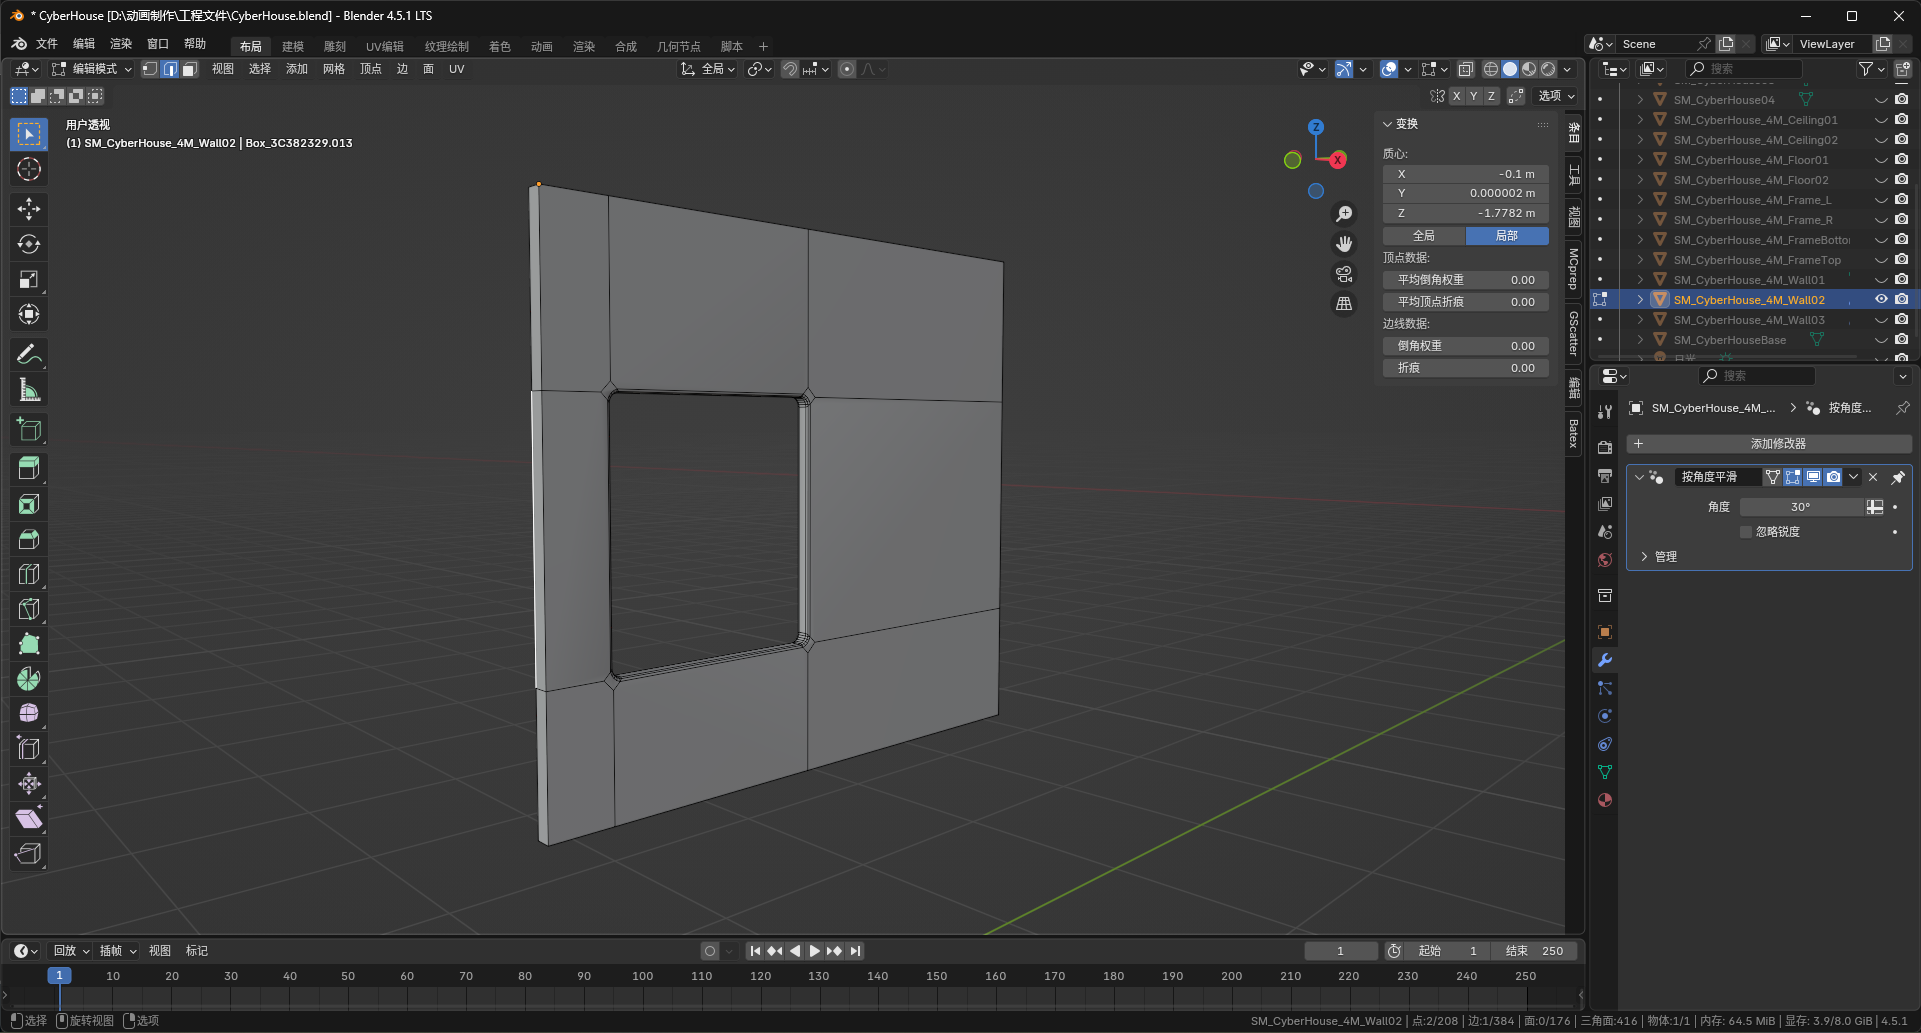Click the viewport pan hand icon
The image size is (1921, 1033).
coord(1344,244)
